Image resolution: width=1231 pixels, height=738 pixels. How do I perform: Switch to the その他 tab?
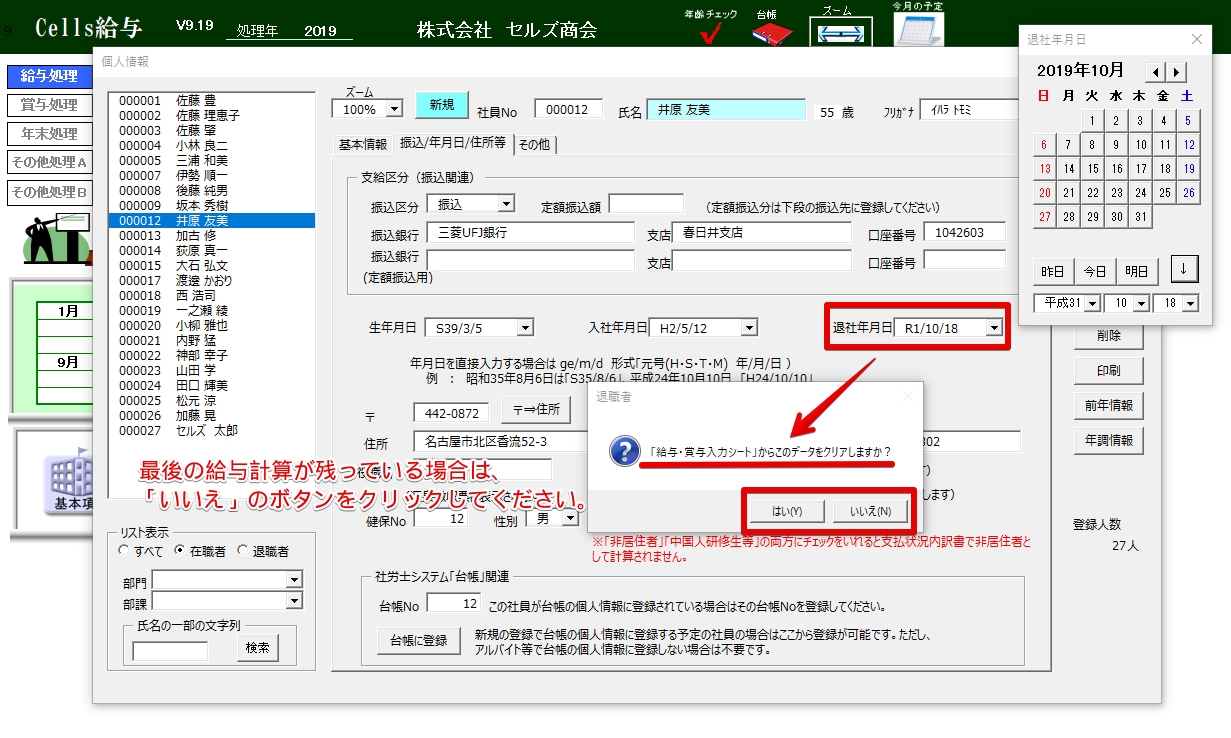click(534, 144)
